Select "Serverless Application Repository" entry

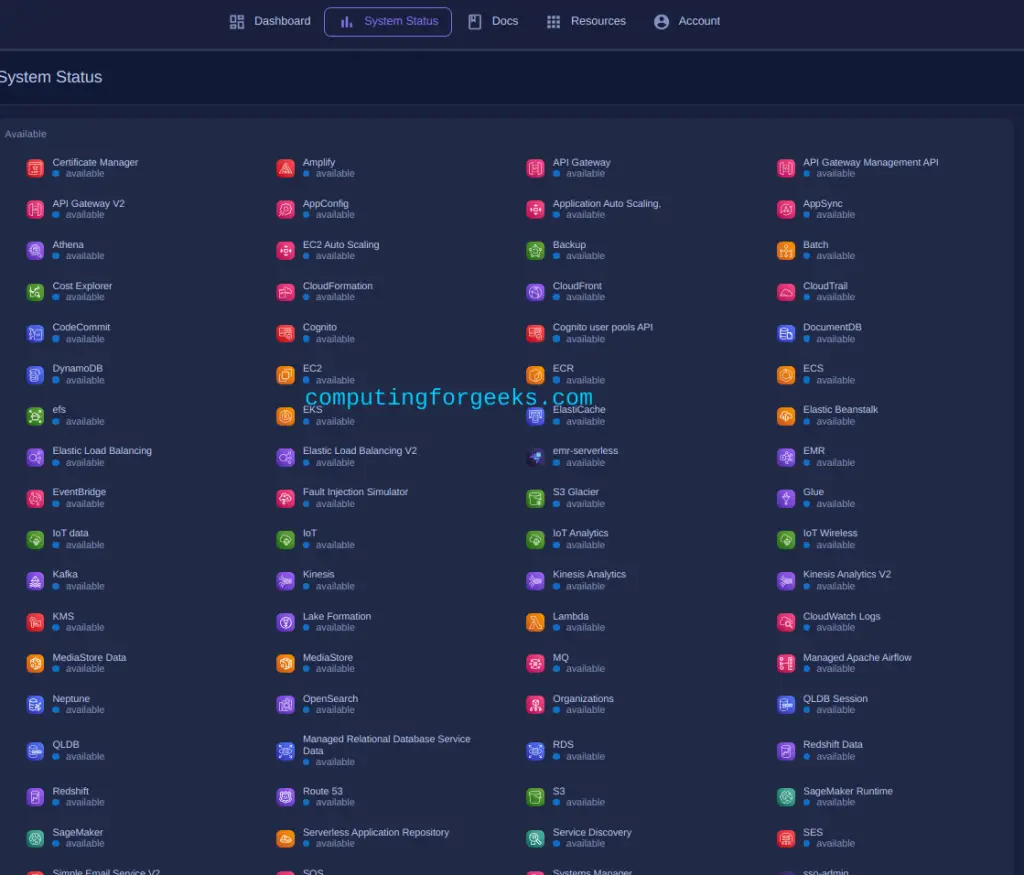(376, 833)
